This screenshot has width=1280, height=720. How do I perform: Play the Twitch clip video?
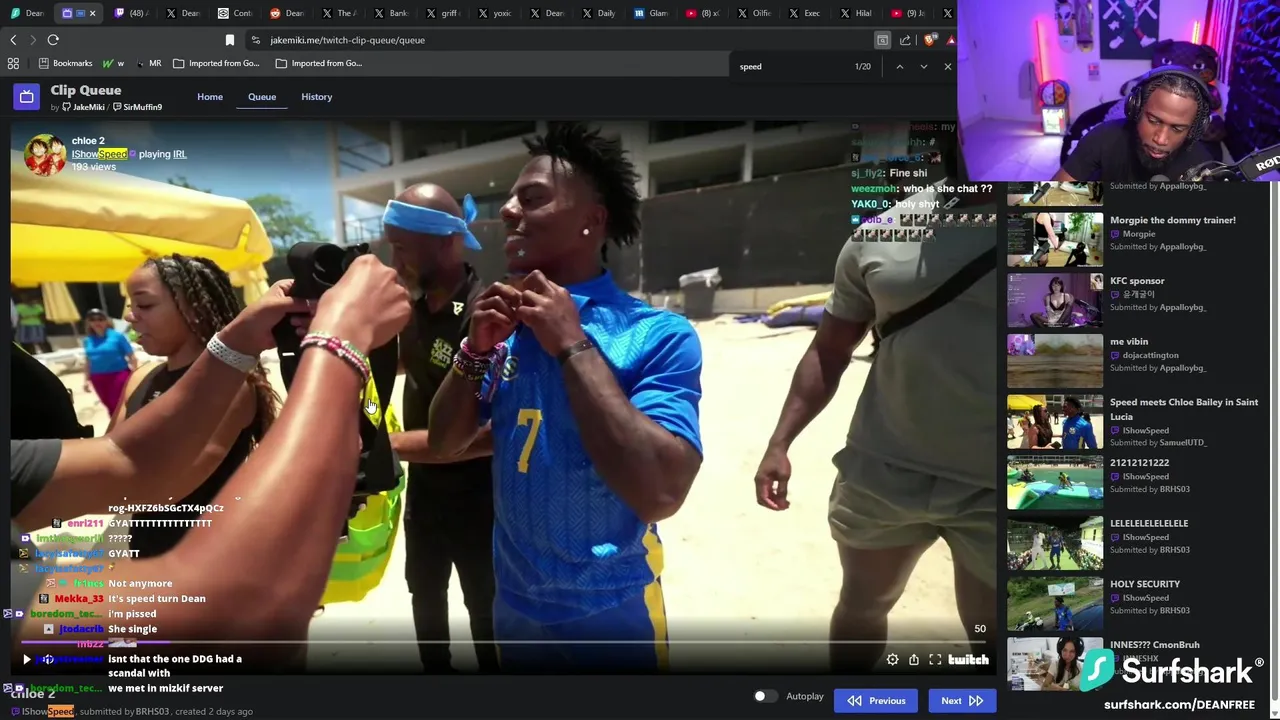(27, 660)
